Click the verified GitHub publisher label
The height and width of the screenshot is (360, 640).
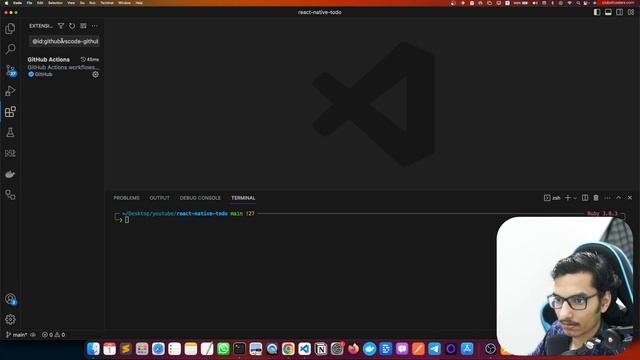point(40,74)
